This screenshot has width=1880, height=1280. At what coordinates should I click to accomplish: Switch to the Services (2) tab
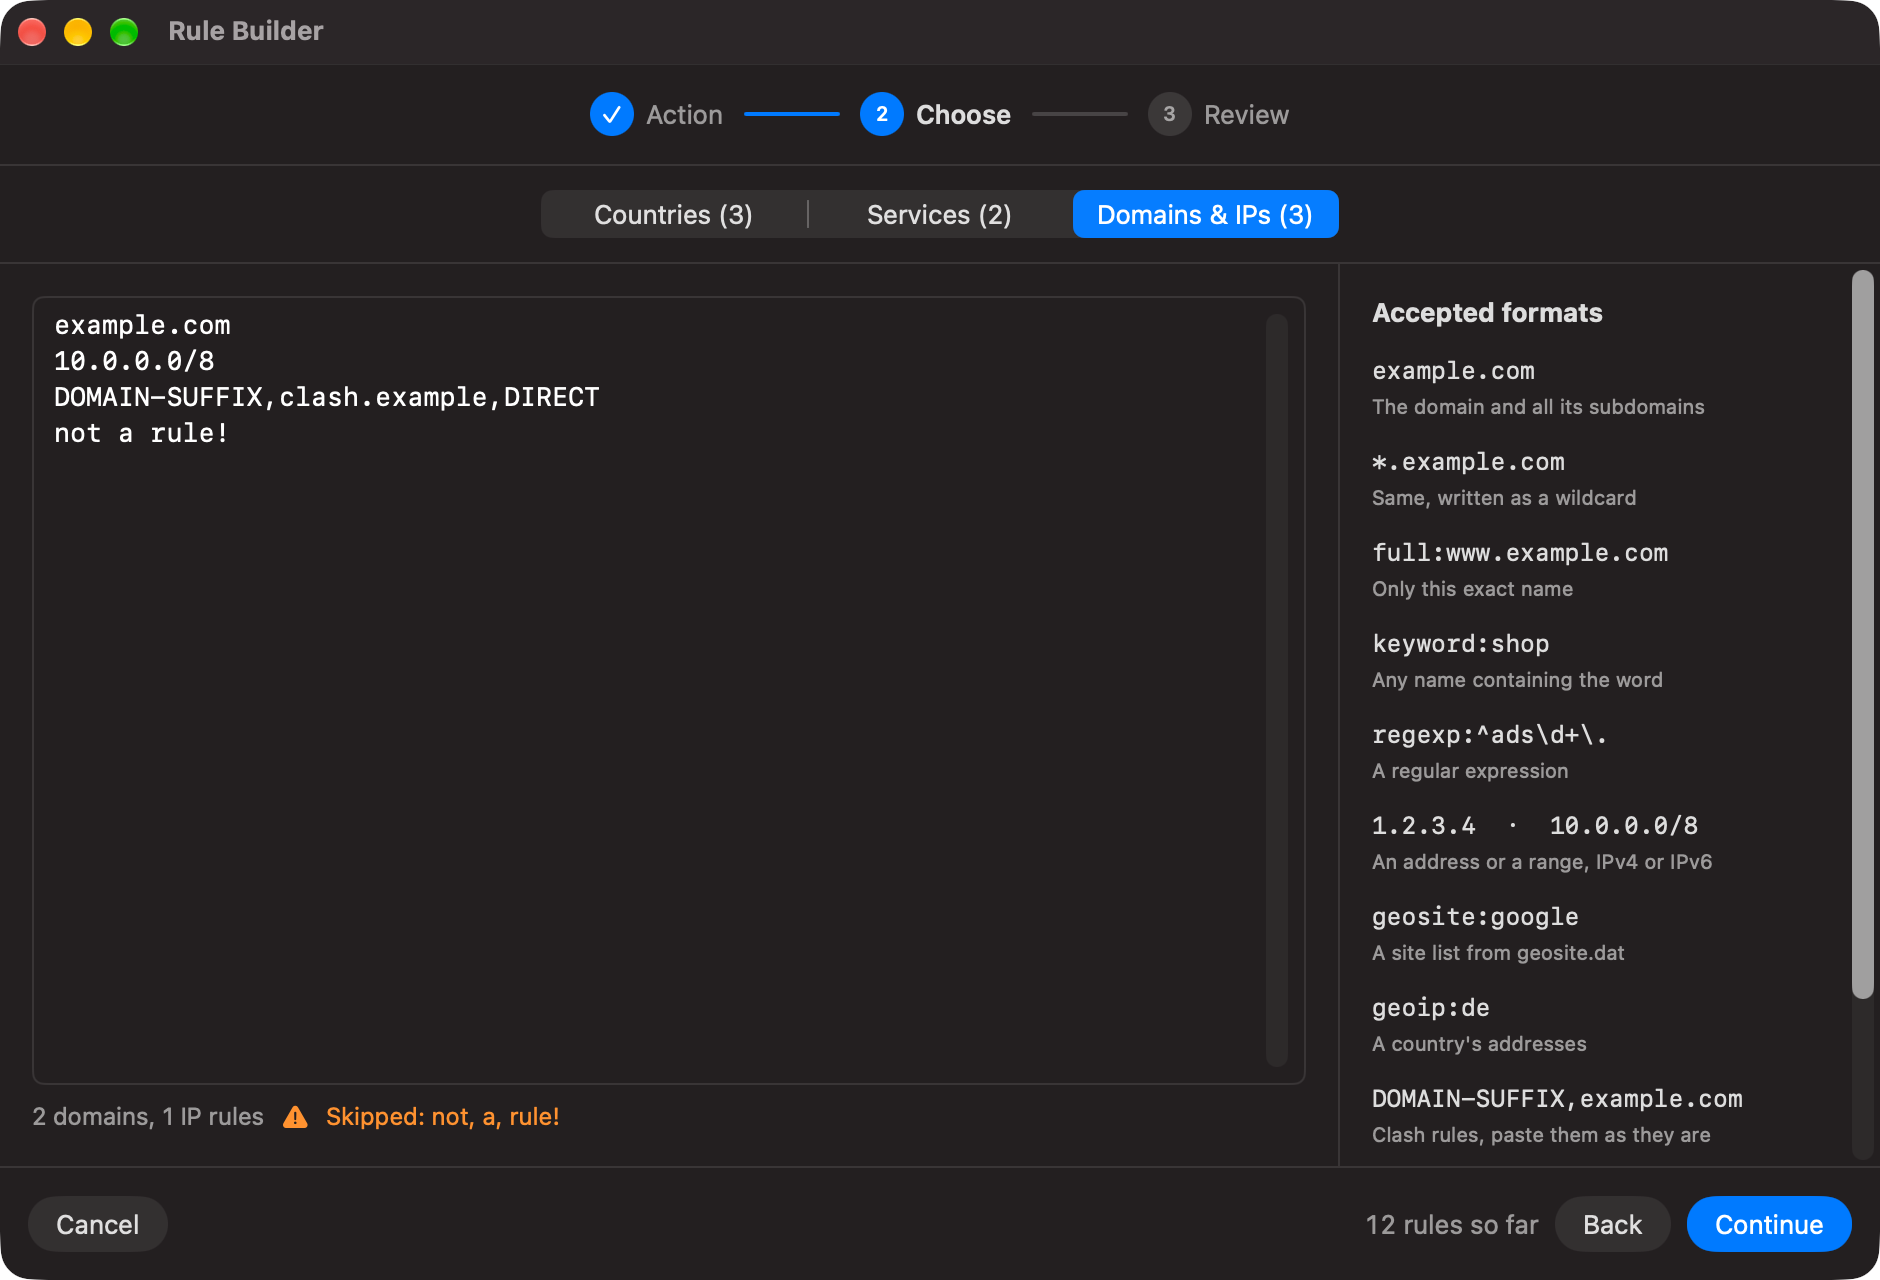pyautogui.click(x=939, y=215)
